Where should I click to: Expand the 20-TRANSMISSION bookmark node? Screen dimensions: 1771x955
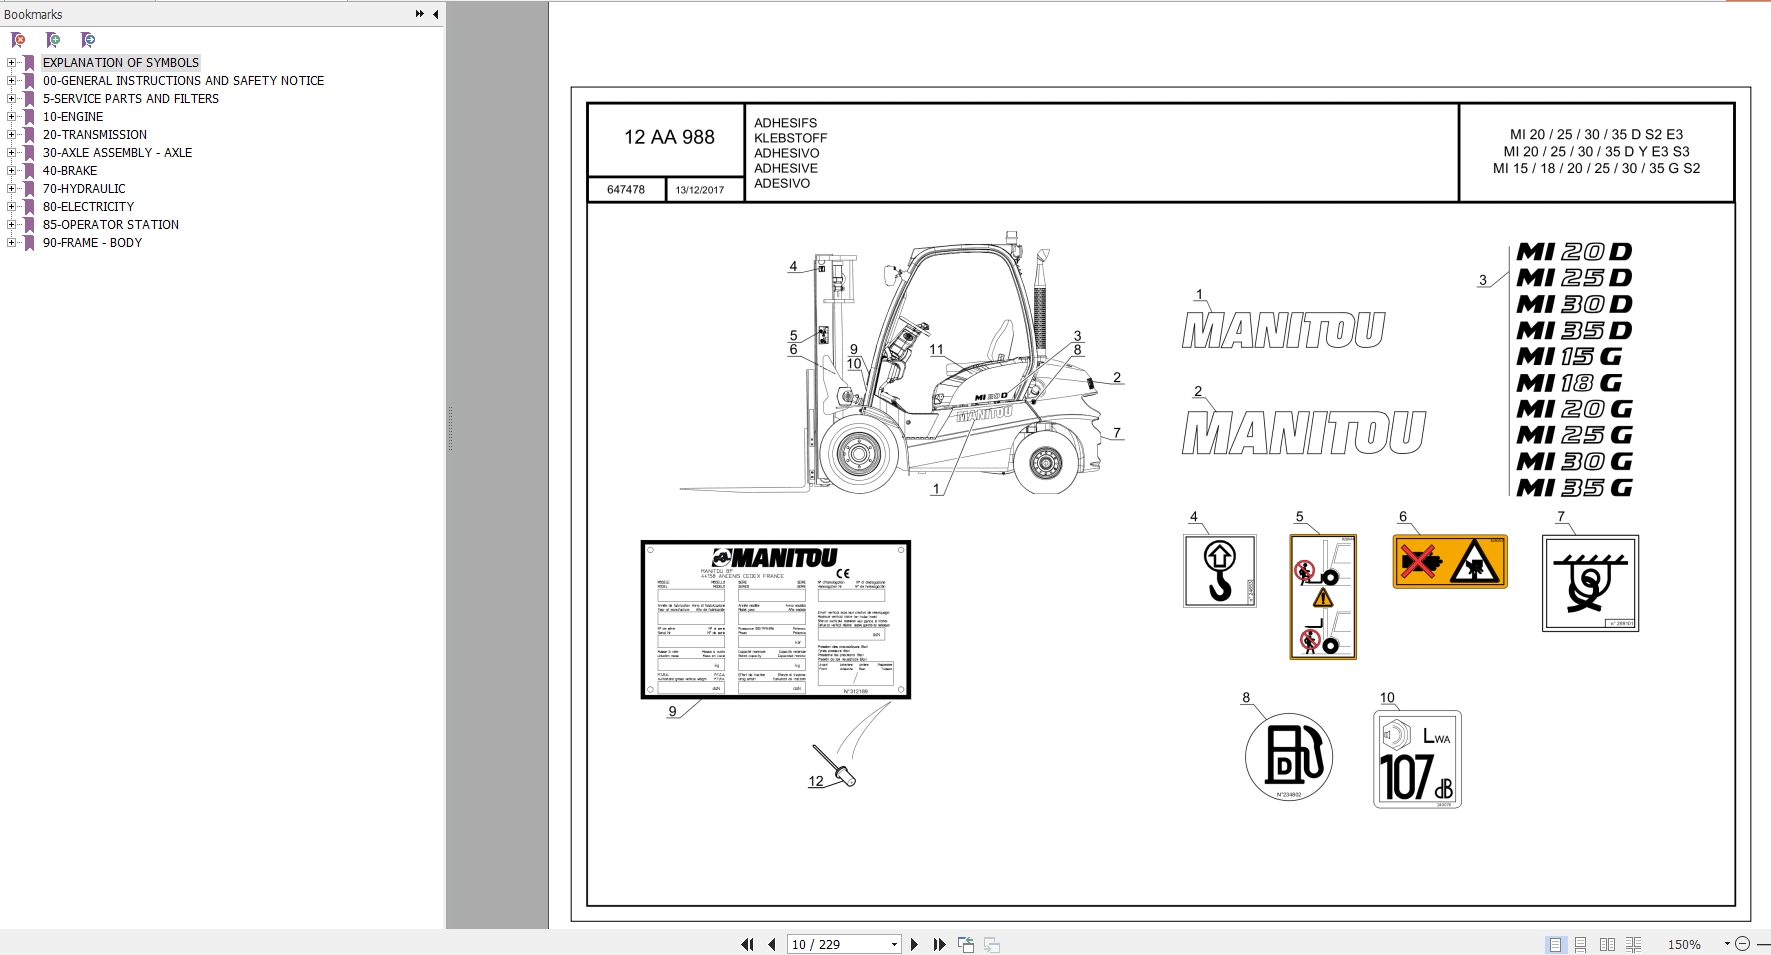tap(11, 134)
